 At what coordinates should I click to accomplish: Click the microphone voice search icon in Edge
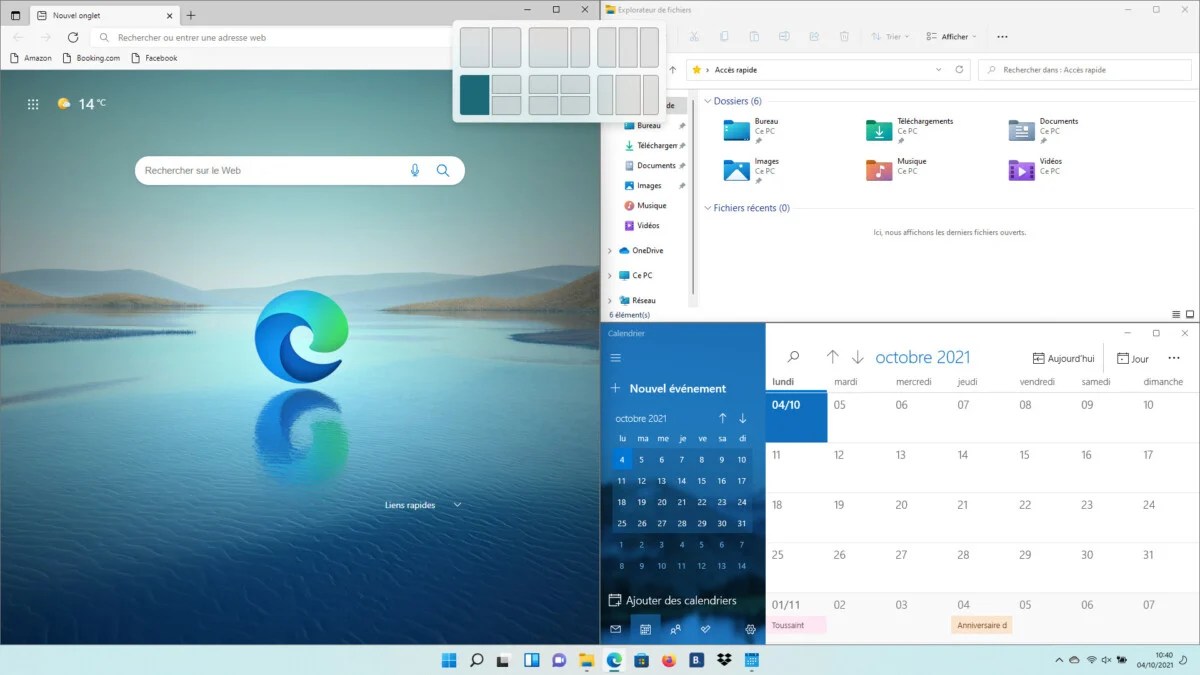pyautogui.click(x=415, y=170)
